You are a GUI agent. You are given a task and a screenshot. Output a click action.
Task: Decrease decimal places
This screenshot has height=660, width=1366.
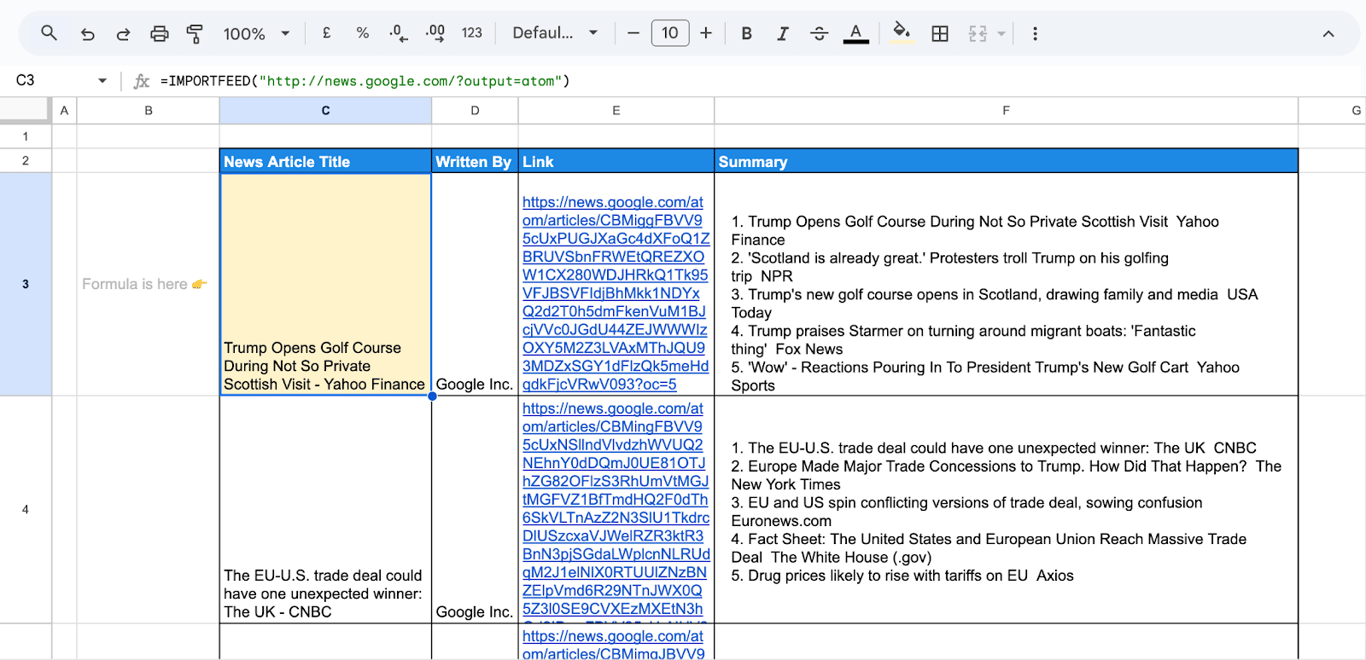coord(398,33)
